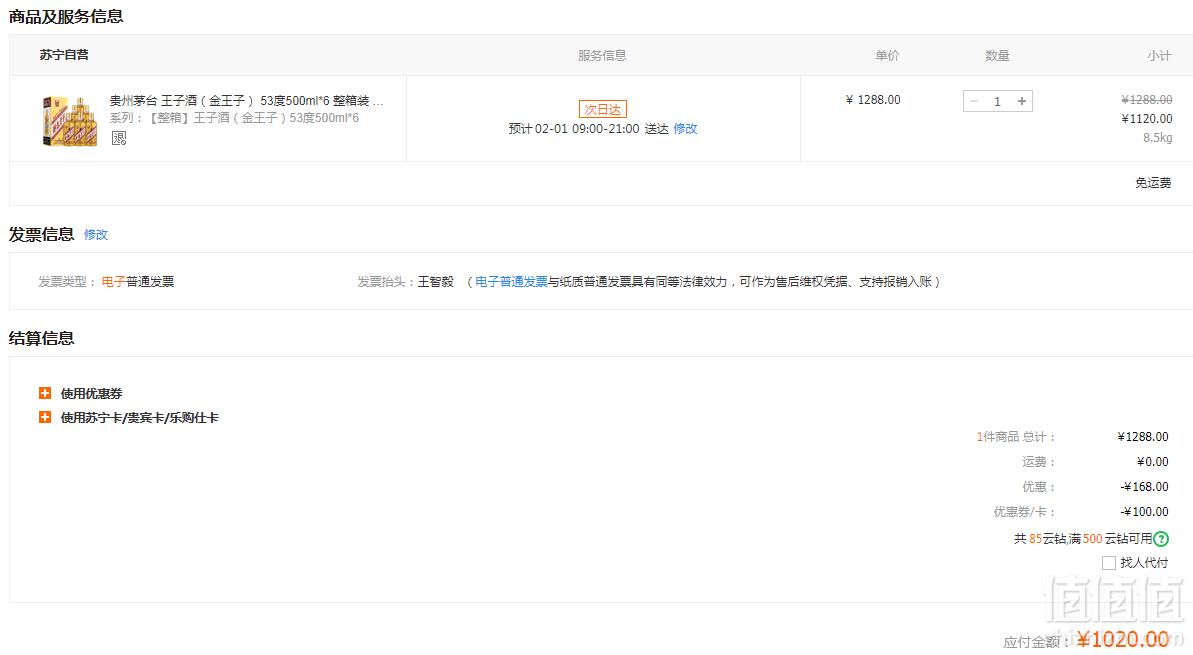
Task: Click the 共85云钻,满500云钻可用 text
Action: point(1083,539)
